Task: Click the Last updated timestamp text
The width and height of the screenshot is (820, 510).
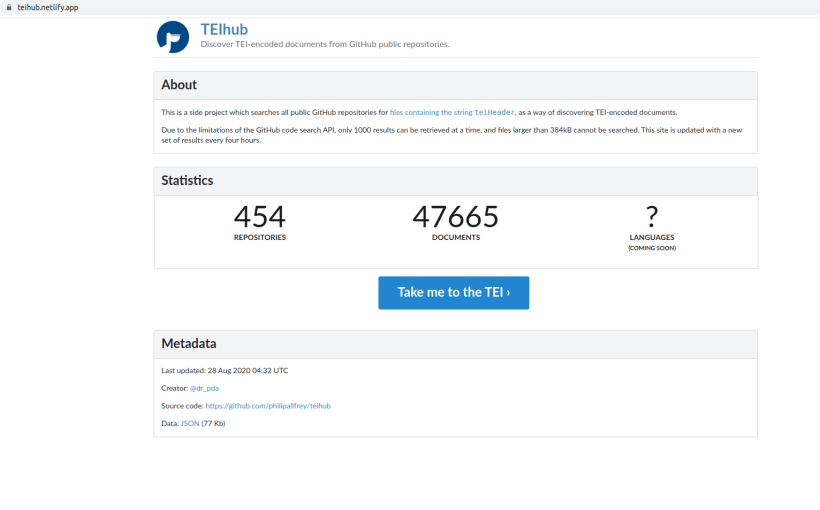Action: point(224,370)
